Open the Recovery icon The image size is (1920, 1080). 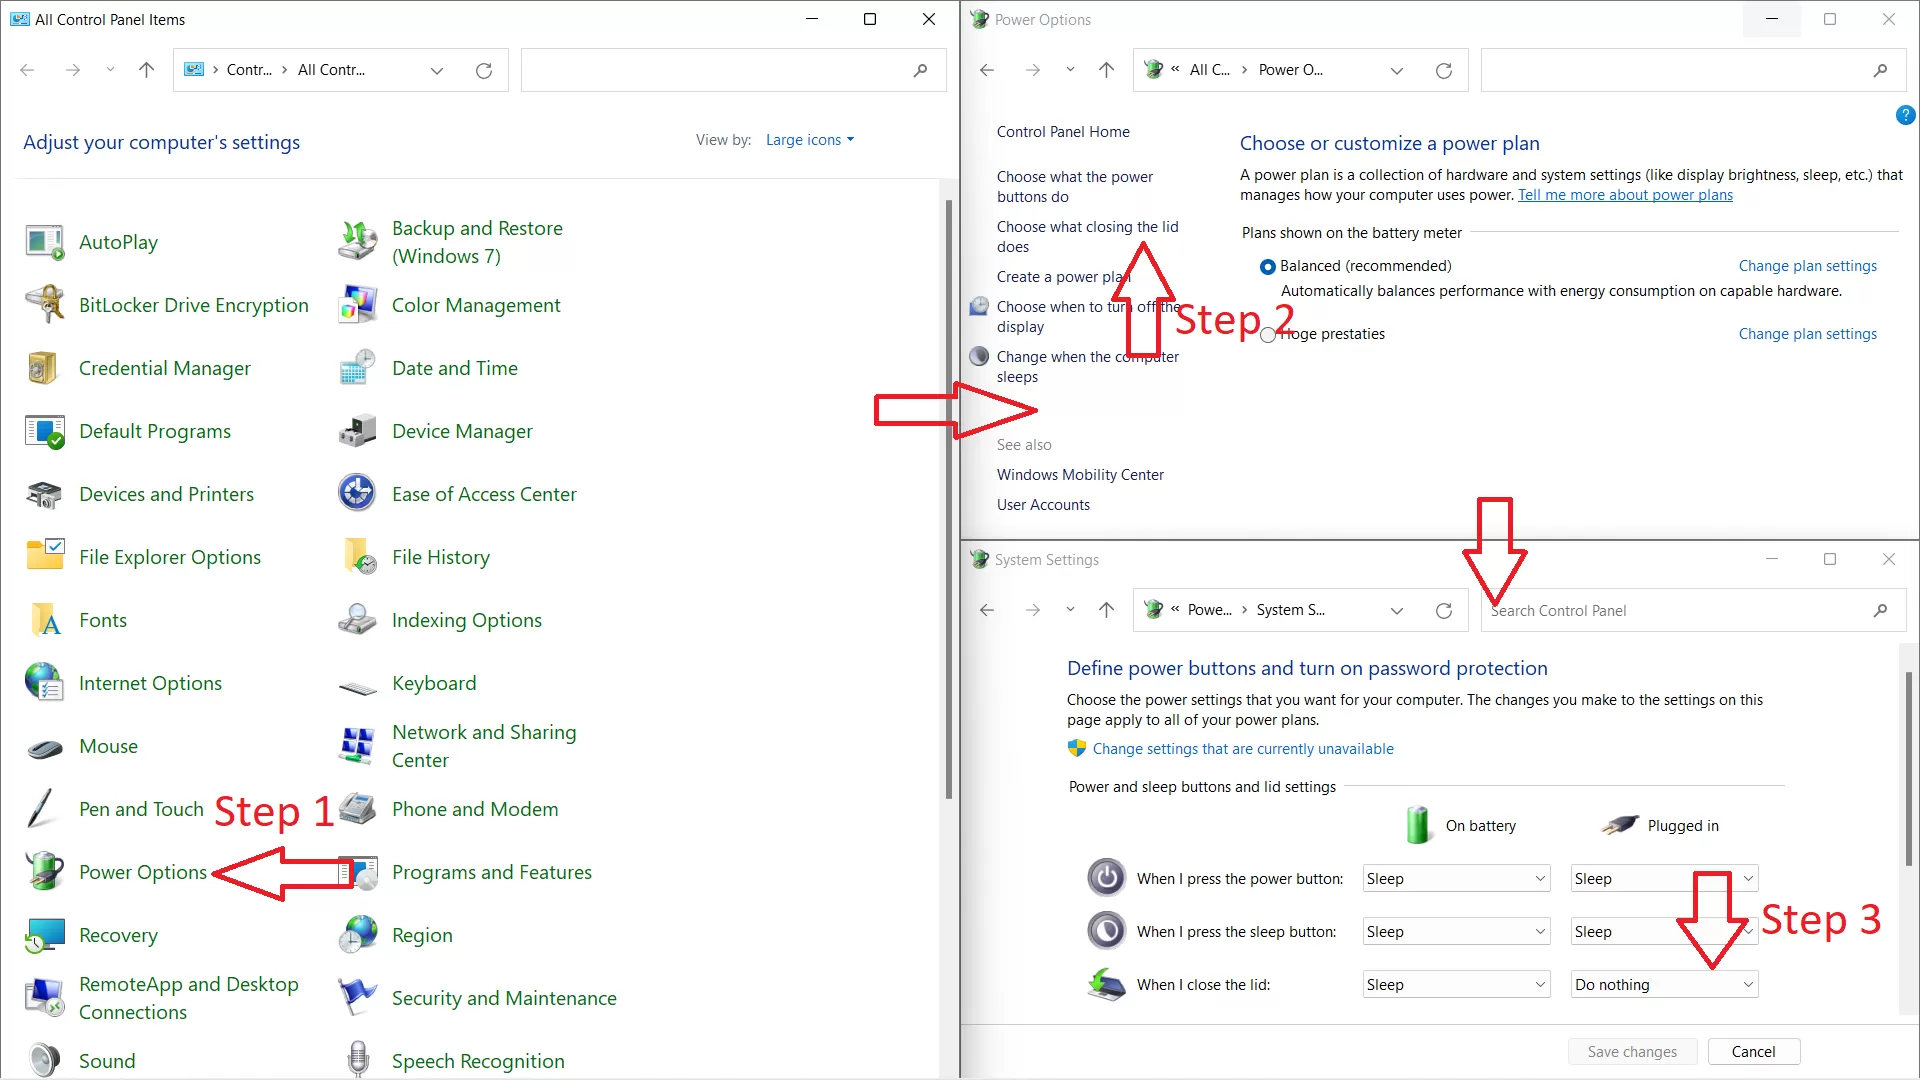[45, 935]
